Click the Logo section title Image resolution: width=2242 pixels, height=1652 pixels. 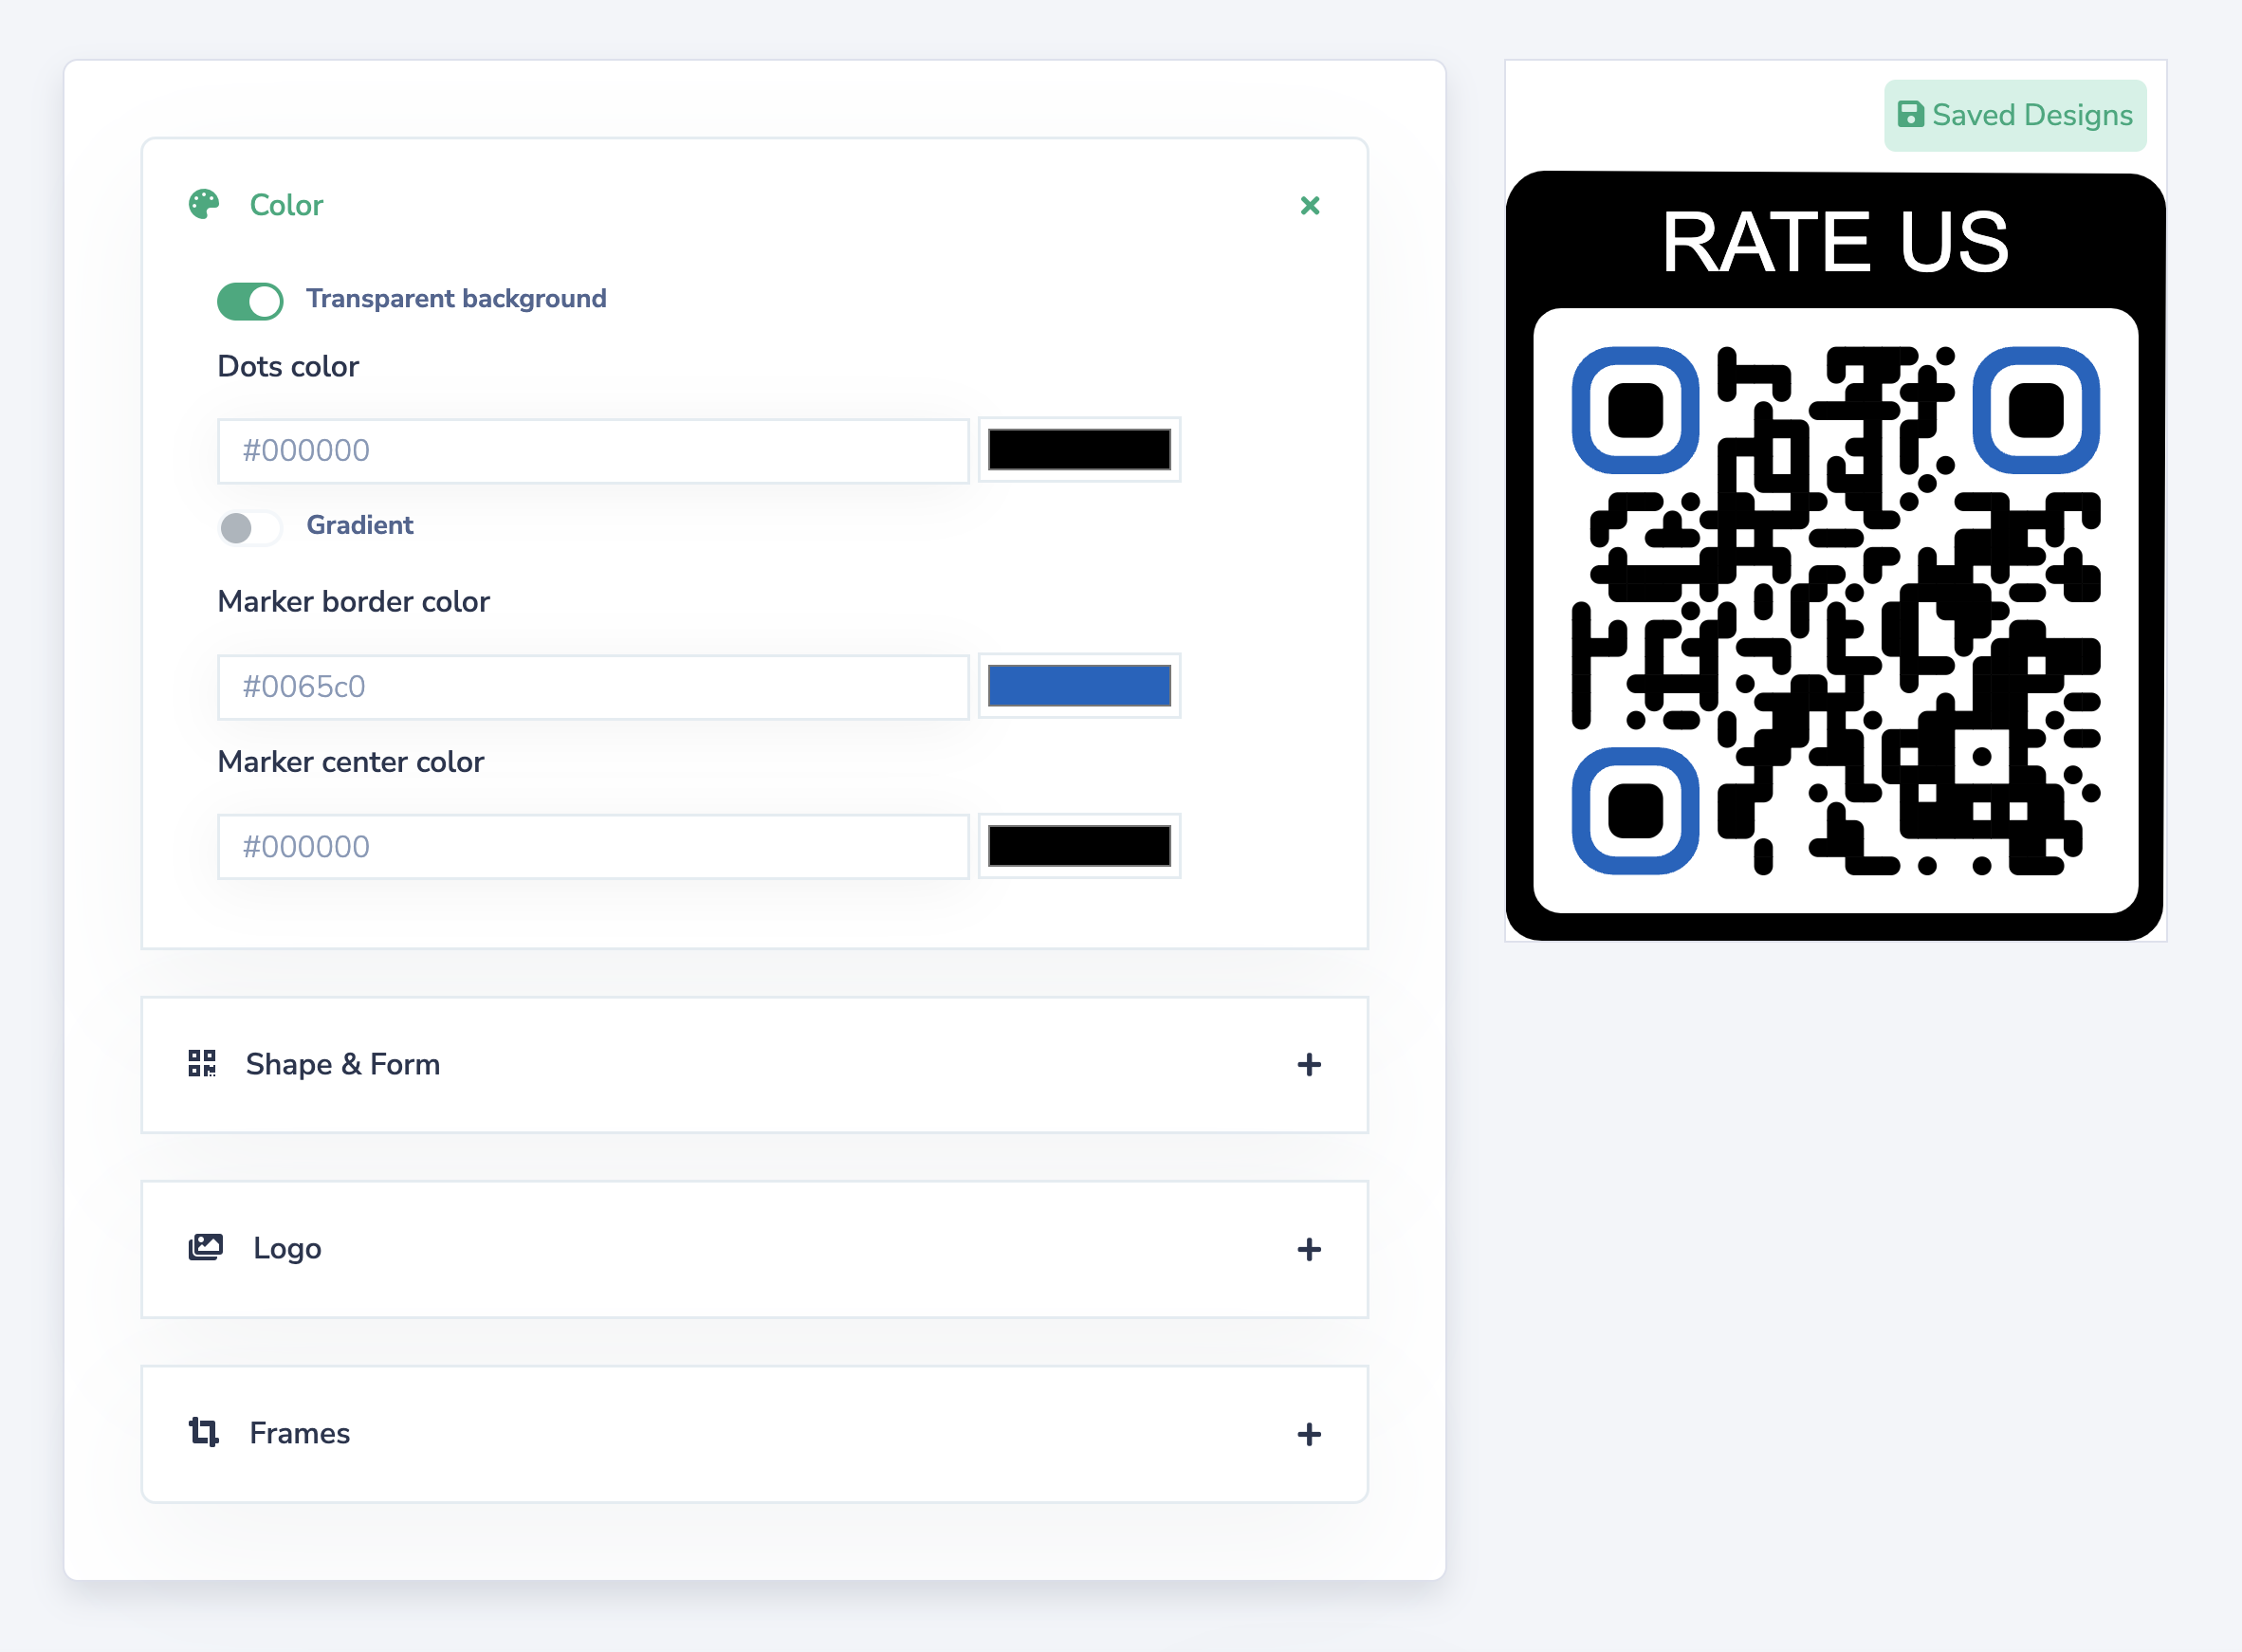point(287,1249)
